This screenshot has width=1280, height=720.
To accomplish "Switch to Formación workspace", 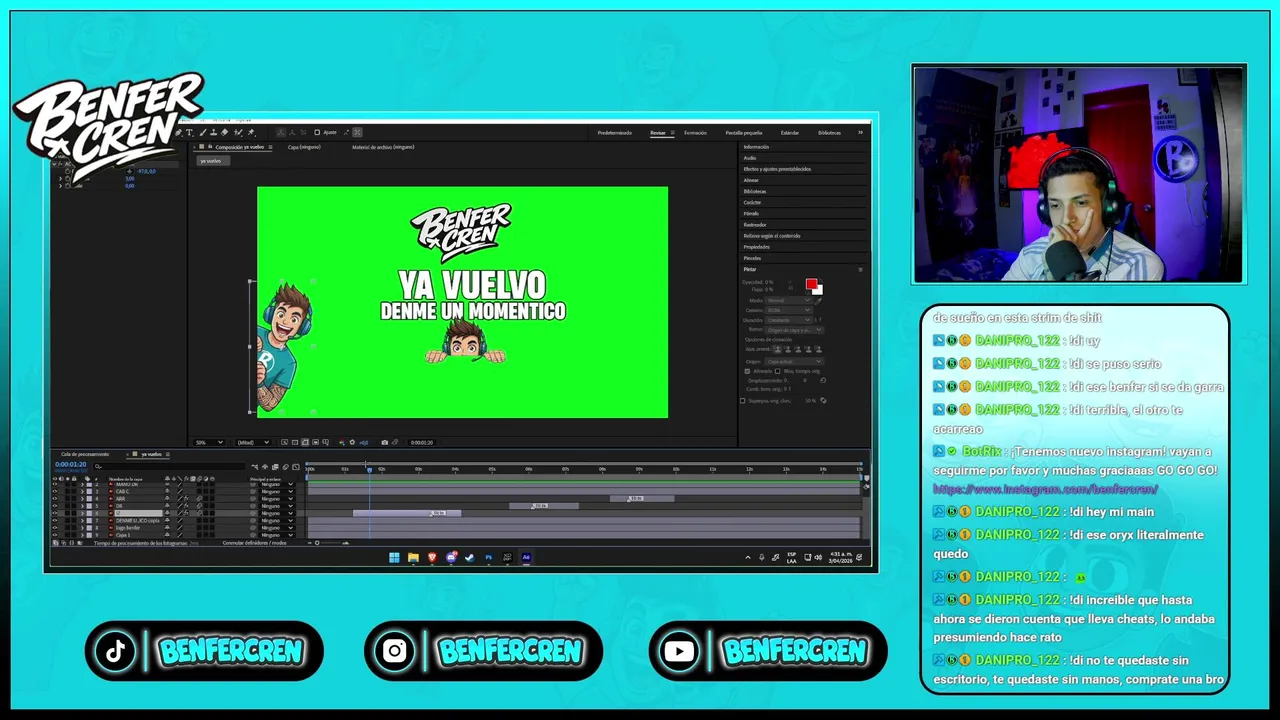I will (x=695, y=132).
